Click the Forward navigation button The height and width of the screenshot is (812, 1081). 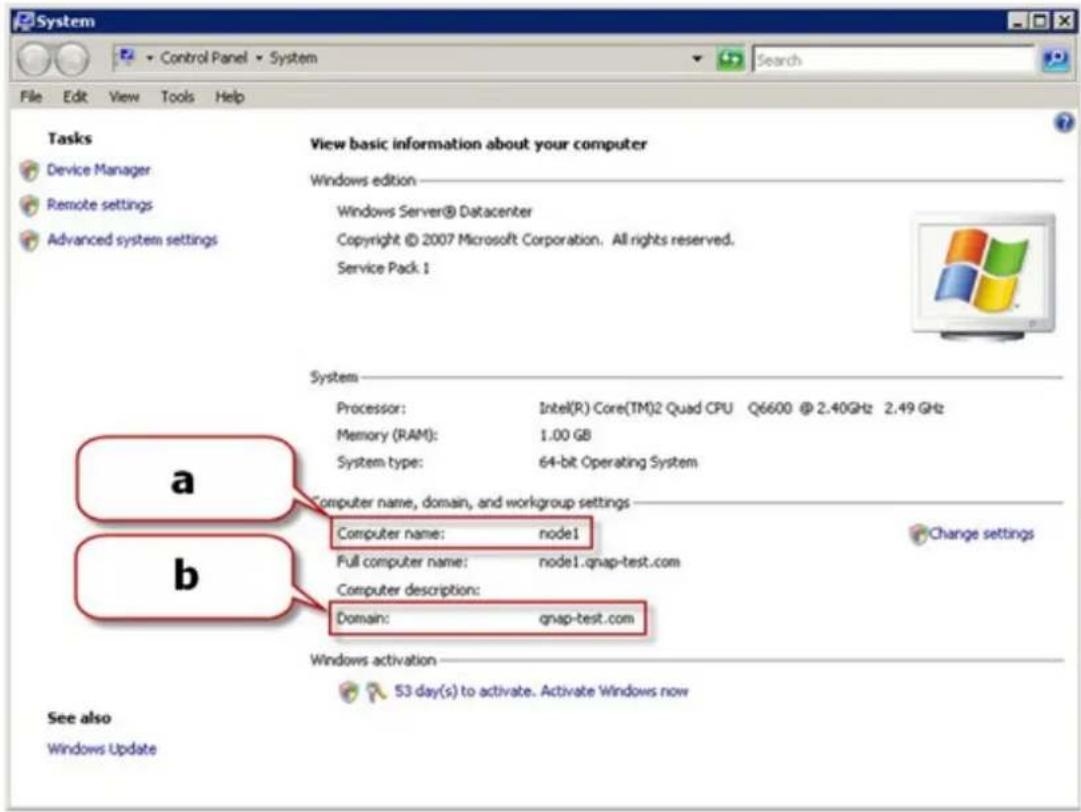point(71,59)
